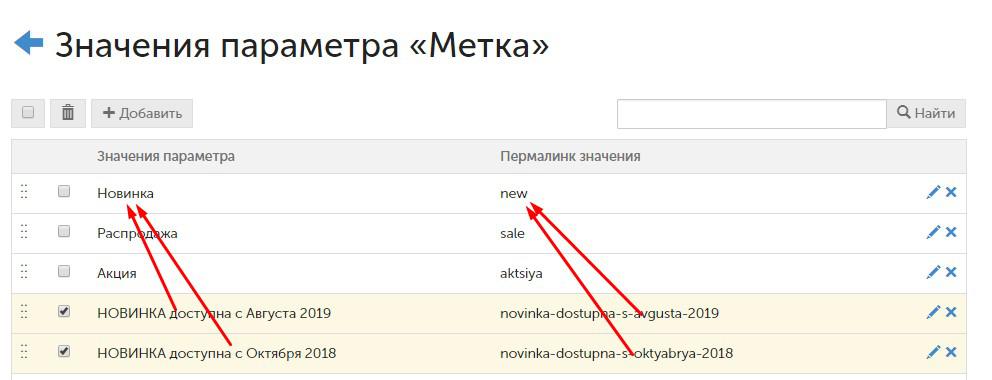Check the Распродажа row checkbox
992x380 pixels.
click(64, 231)
